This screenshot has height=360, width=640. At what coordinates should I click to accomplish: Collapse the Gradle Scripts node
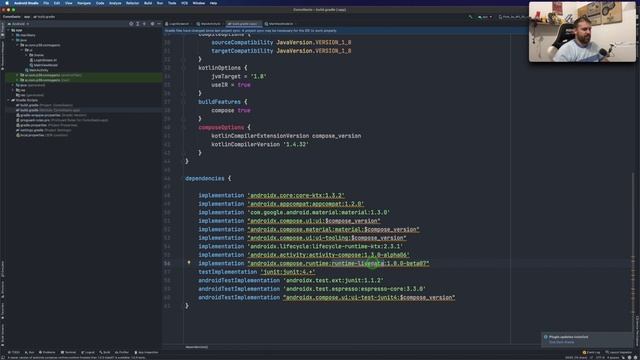pyautogui.click(x=9, y=100)
